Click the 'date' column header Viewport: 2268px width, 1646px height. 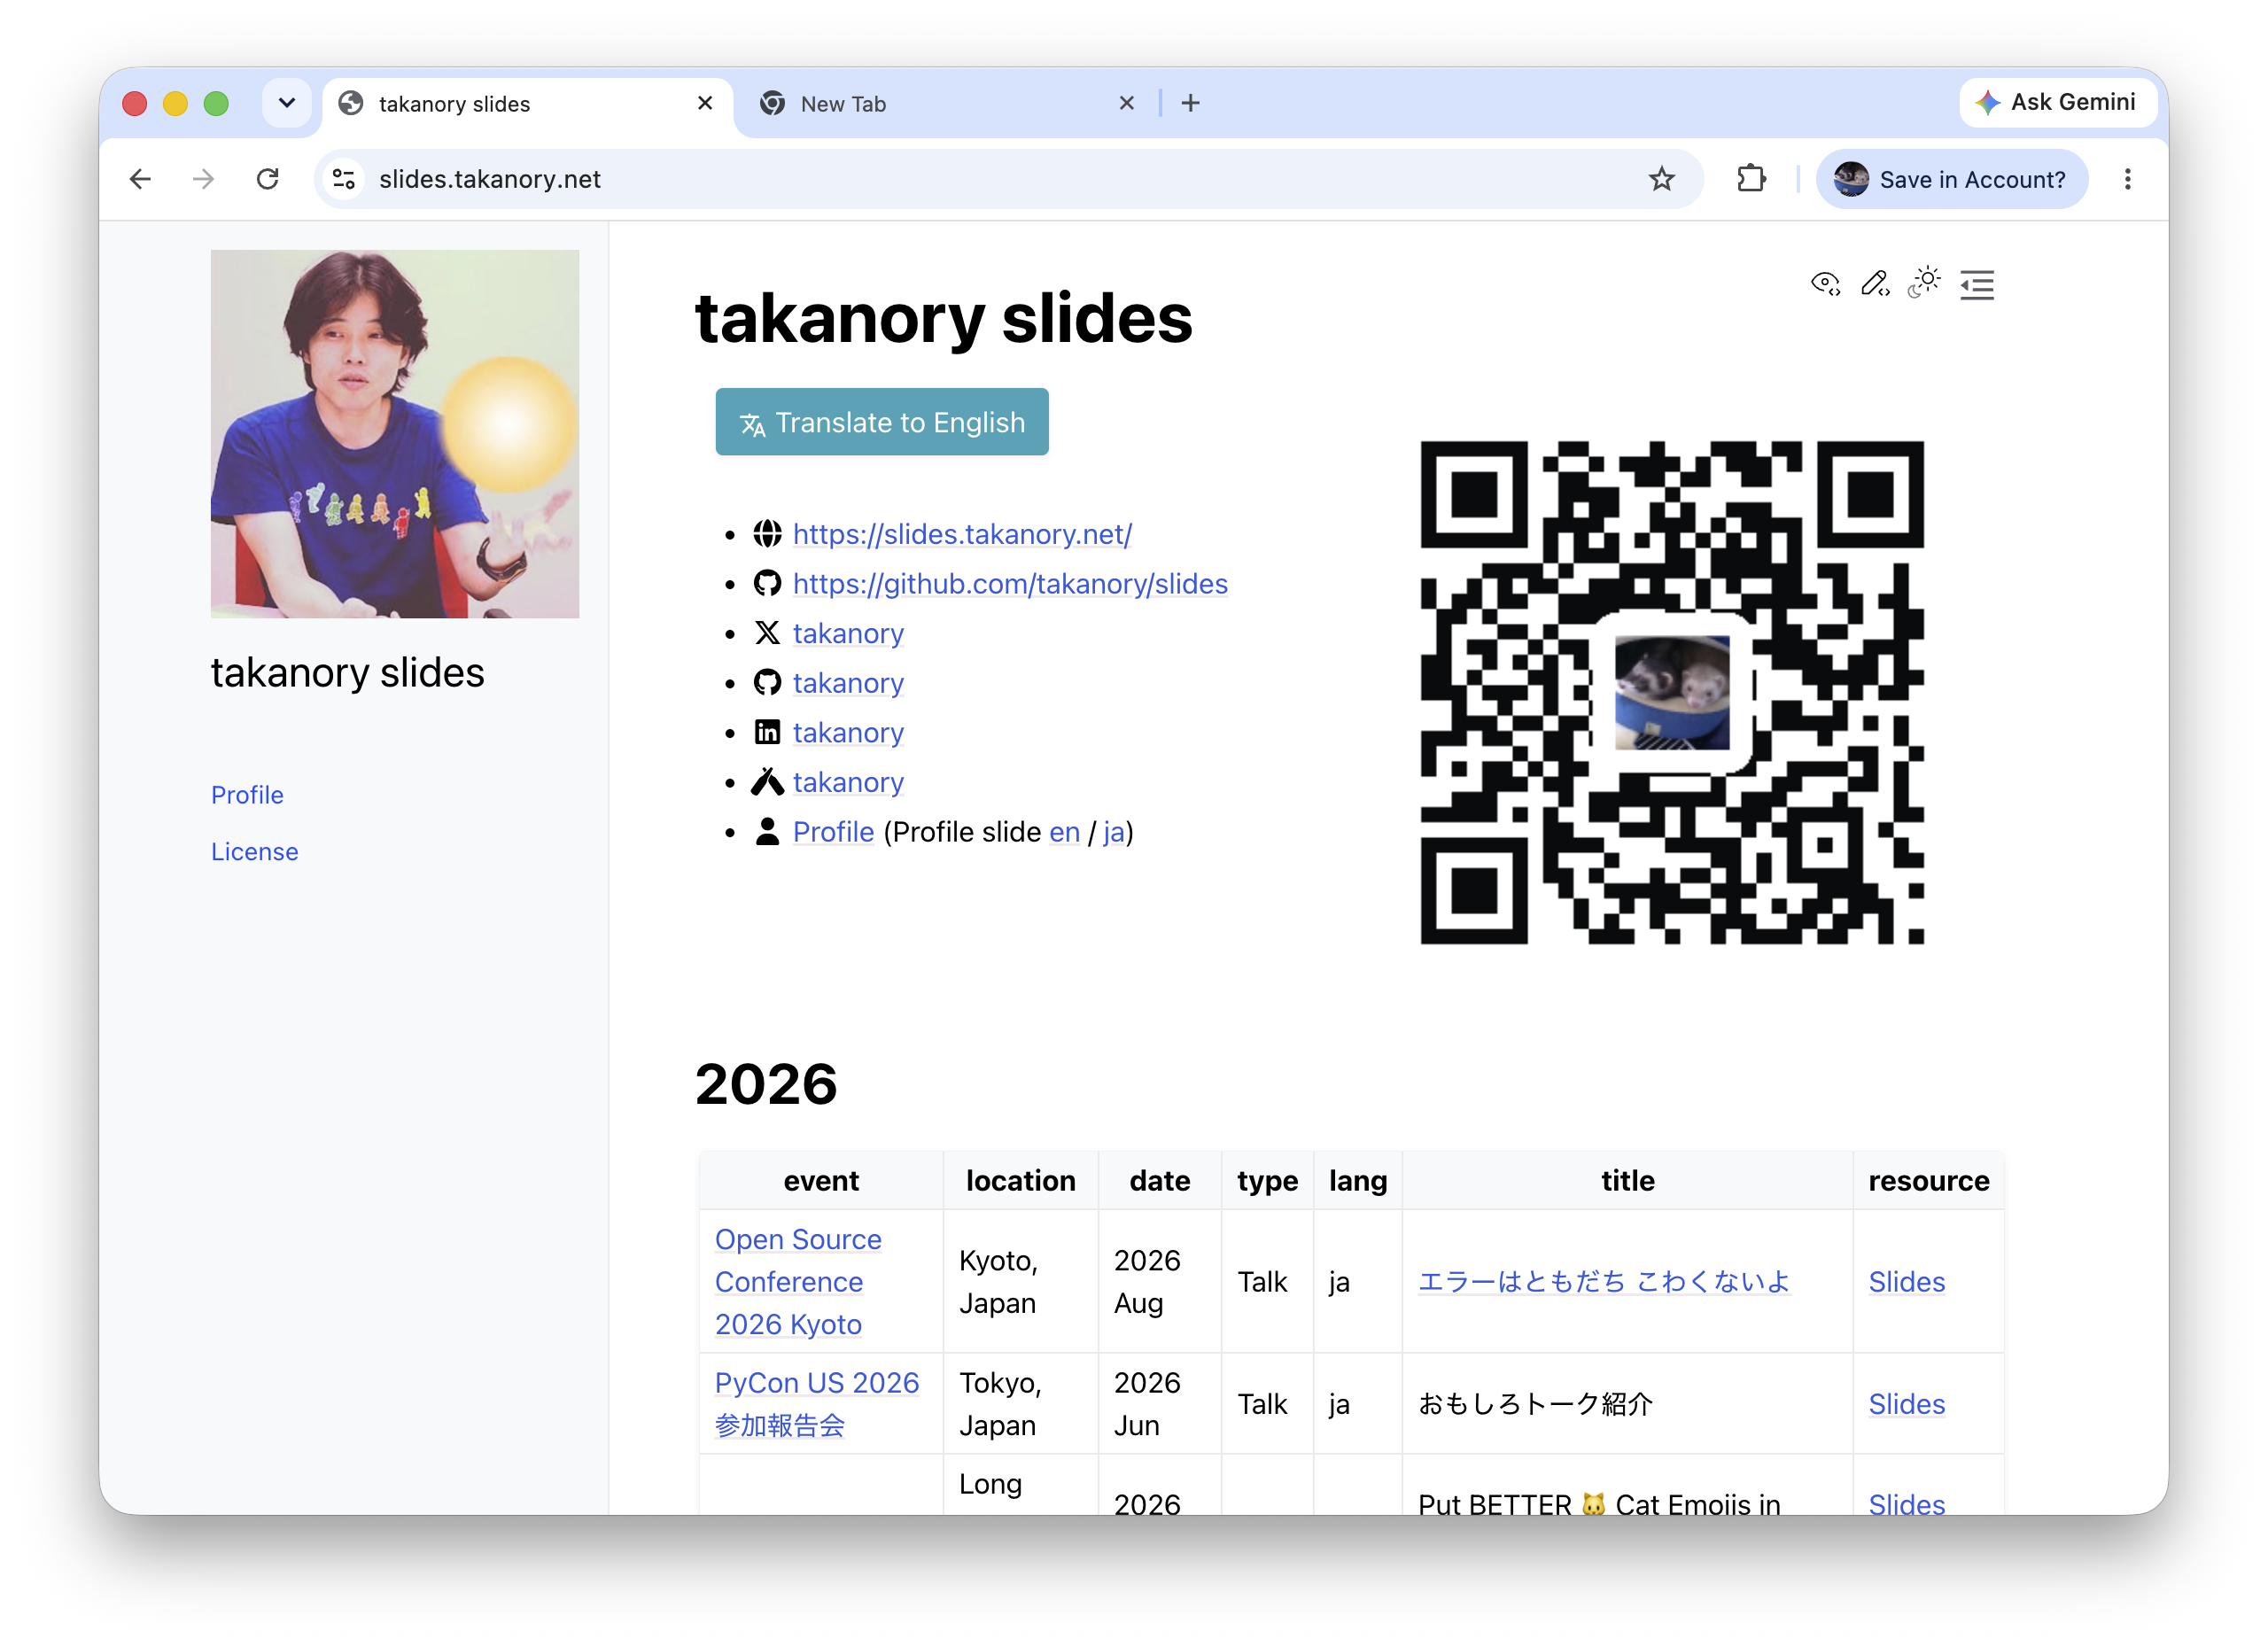click(x=1159, y=1181)
